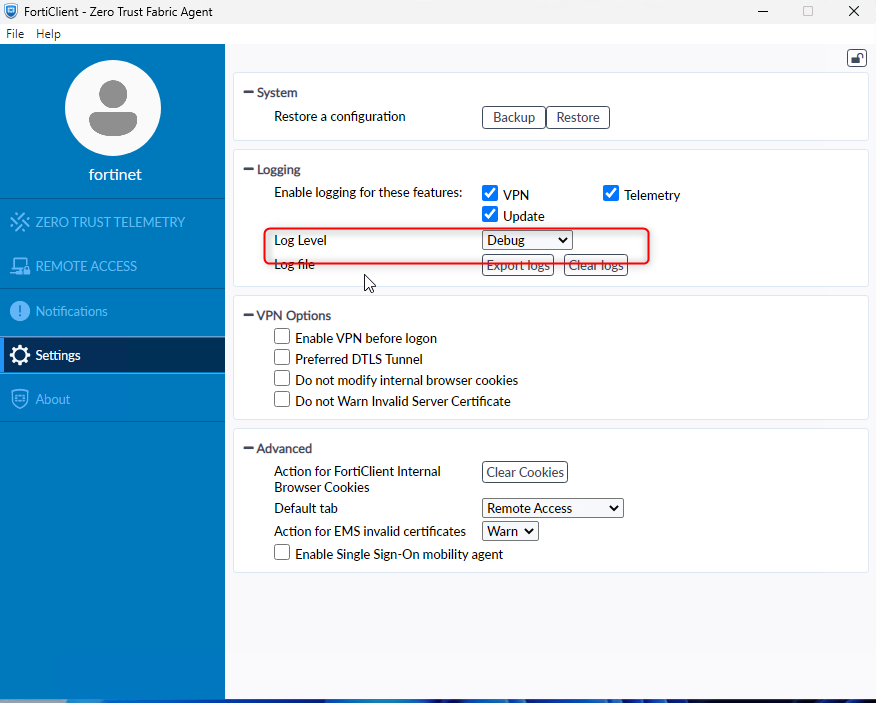
Task: Click the FortiClient shield icon in title bar
Action: coord(11,11)
